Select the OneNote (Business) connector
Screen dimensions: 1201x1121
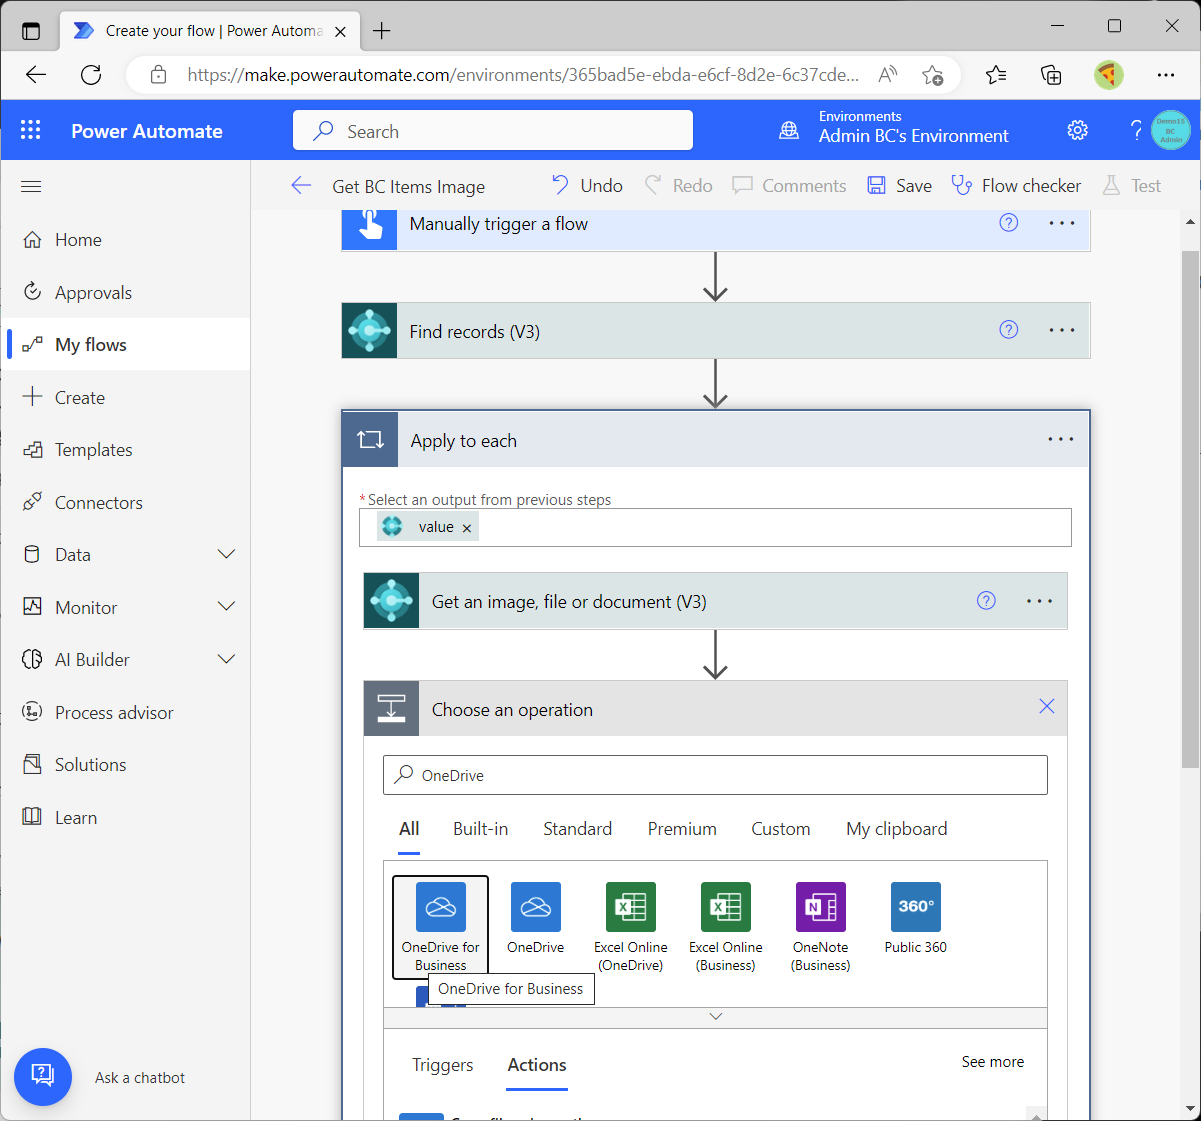click(x=820, y=920)
